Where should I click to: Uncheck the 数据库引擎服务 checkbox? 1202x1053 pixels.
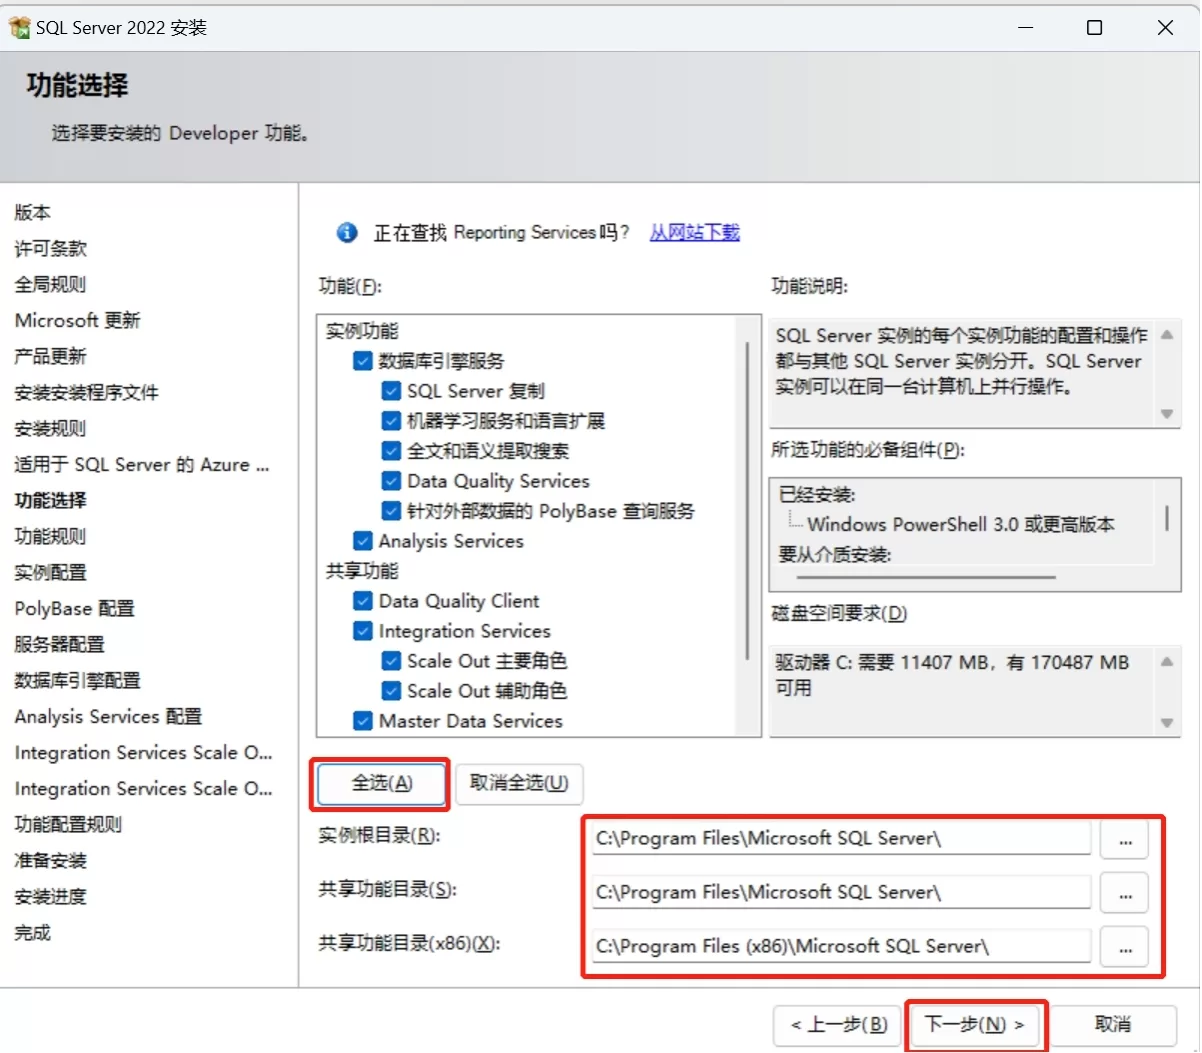pos(363,361)
